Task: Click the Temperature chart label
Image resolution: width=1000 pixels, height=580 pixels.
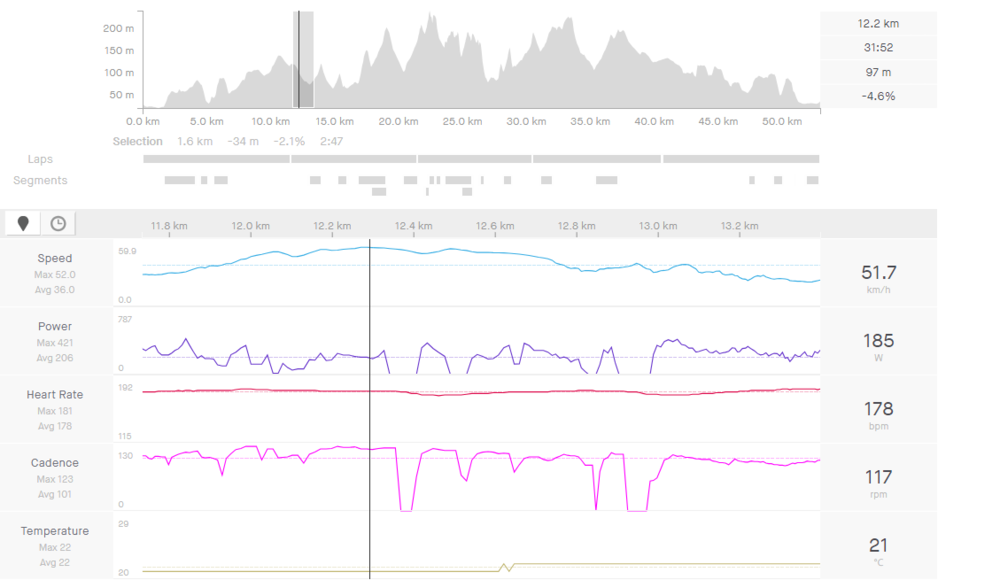Action: pyautogui.click(x=55, y=531)
